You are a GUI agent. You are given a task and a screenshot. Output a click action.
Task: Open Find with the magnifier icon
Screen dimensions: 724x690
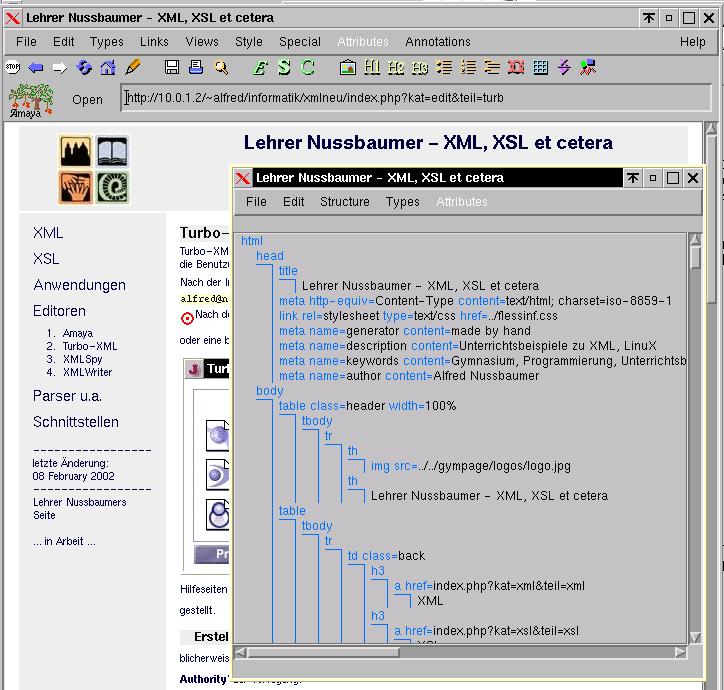pyautogui.click(x=221, y=67)
